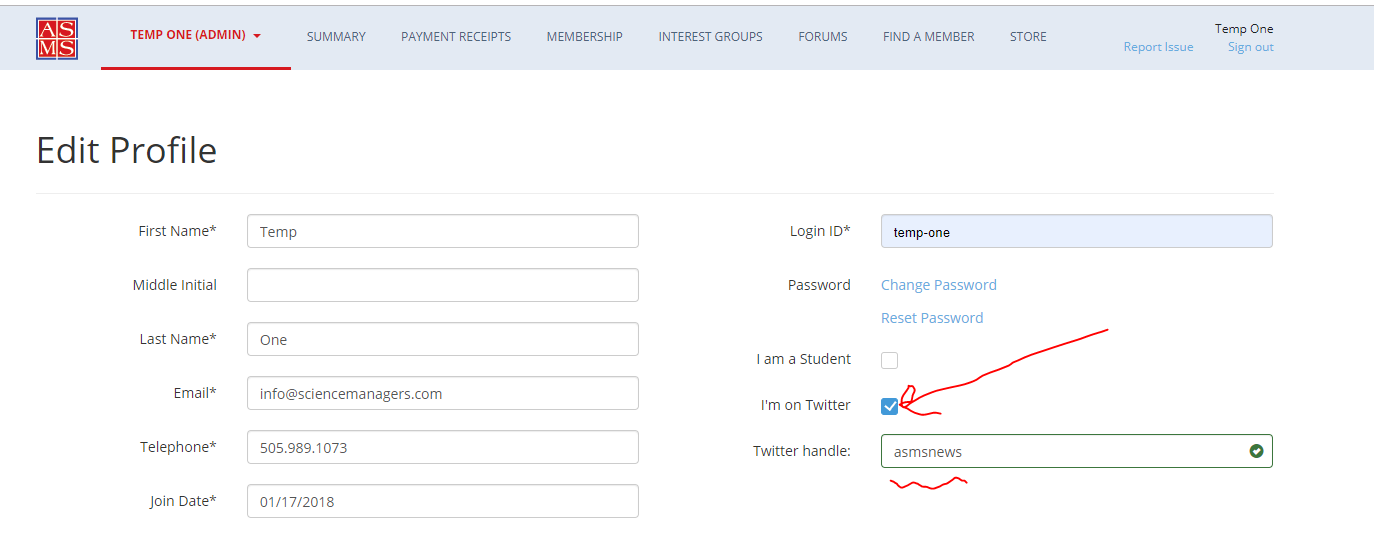Viewport: 1374px width, 545px height.
Task: Open the MEMBERSHIP tab
Action: 585,37
